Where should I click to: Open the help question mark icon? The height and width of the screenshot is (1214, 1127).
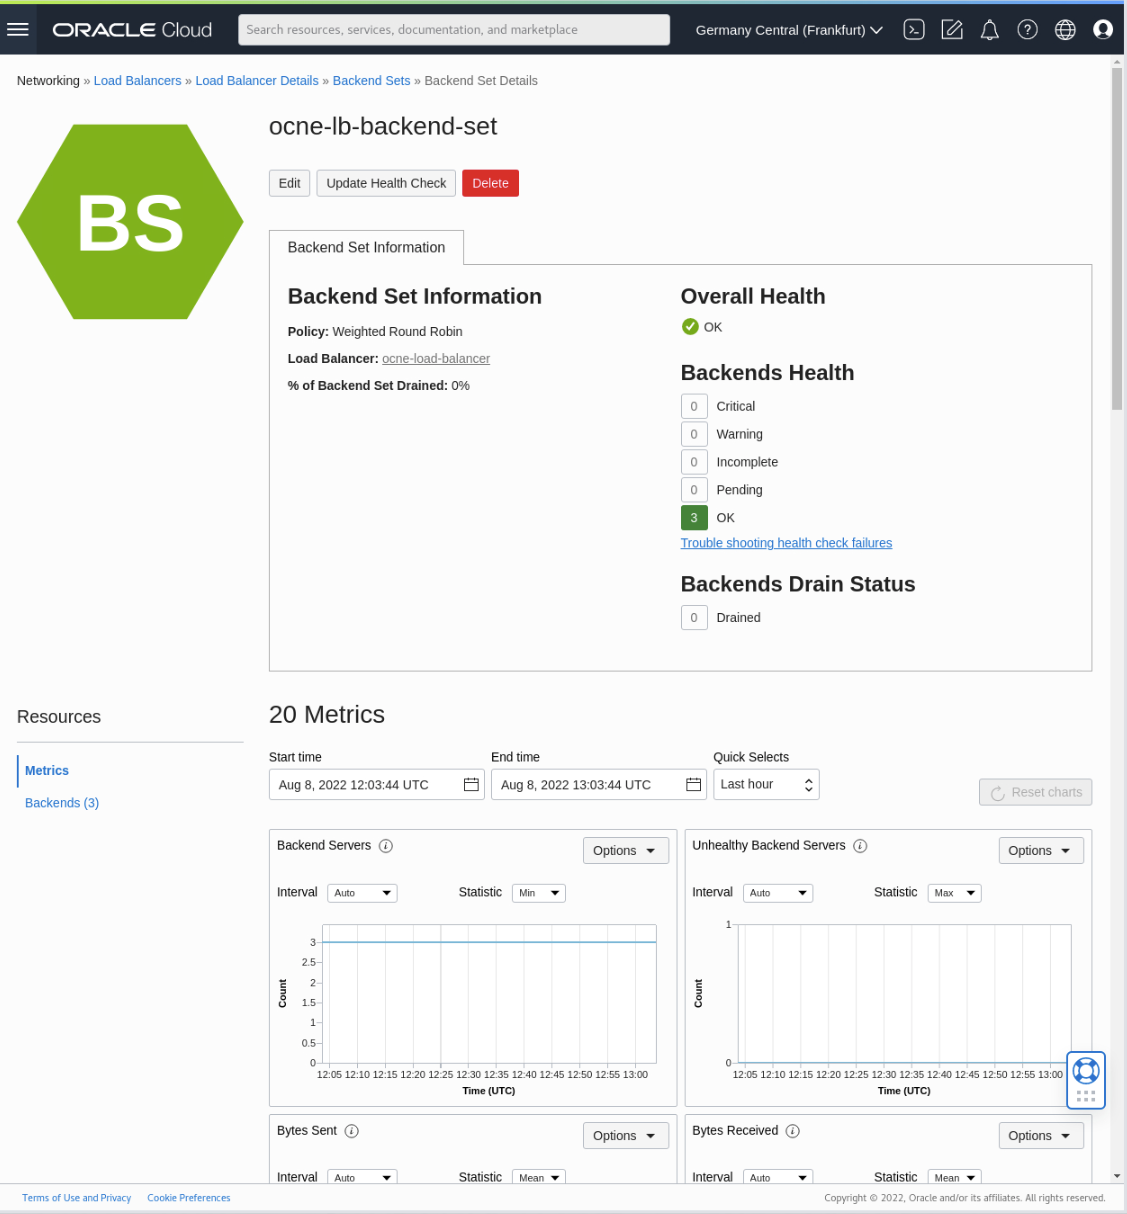pyautogui.click(x=1027, y=30)
